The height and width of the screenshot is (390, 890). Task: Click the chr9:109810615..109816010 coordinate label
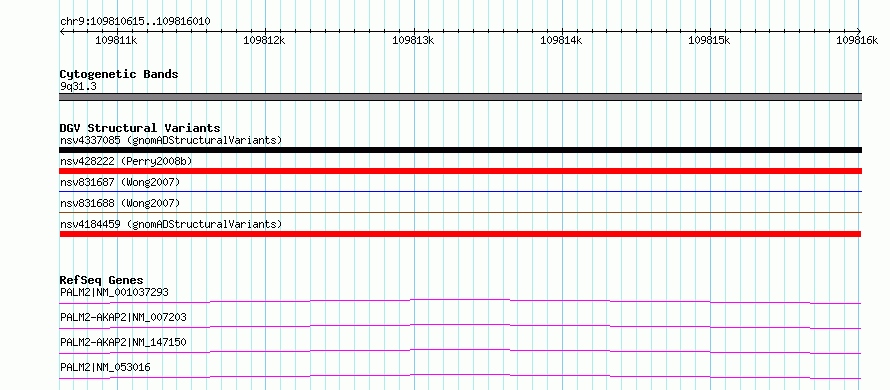pos(135,22)
